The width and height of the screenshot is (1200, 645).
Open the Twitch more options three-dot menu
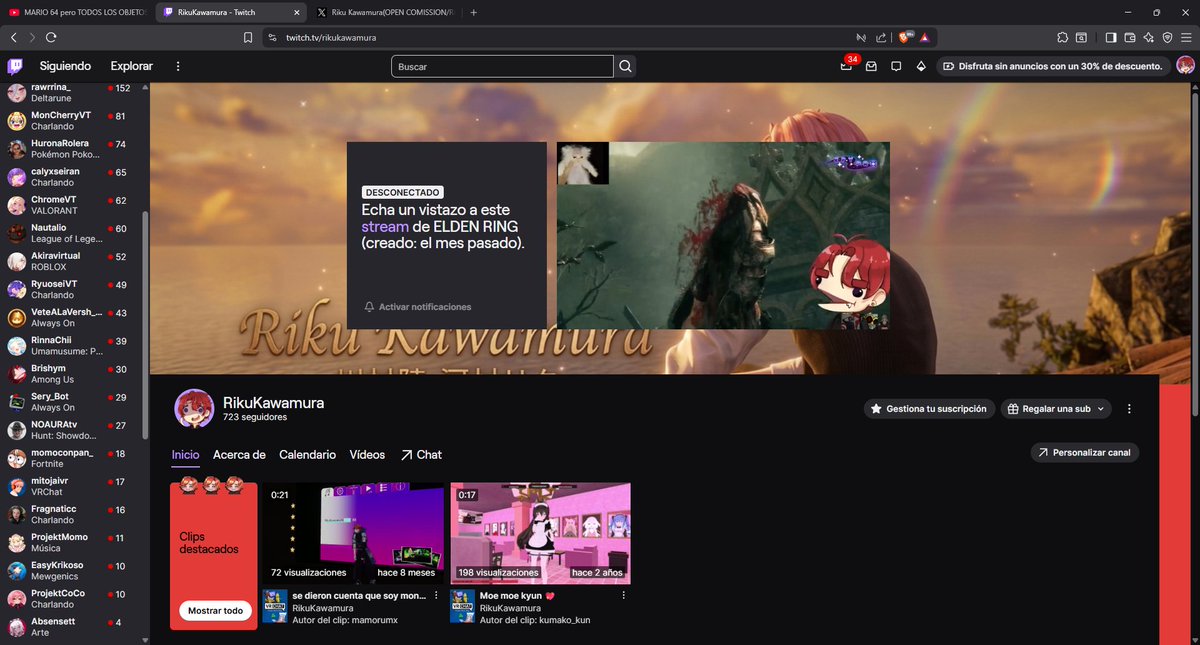click(178, 66)
